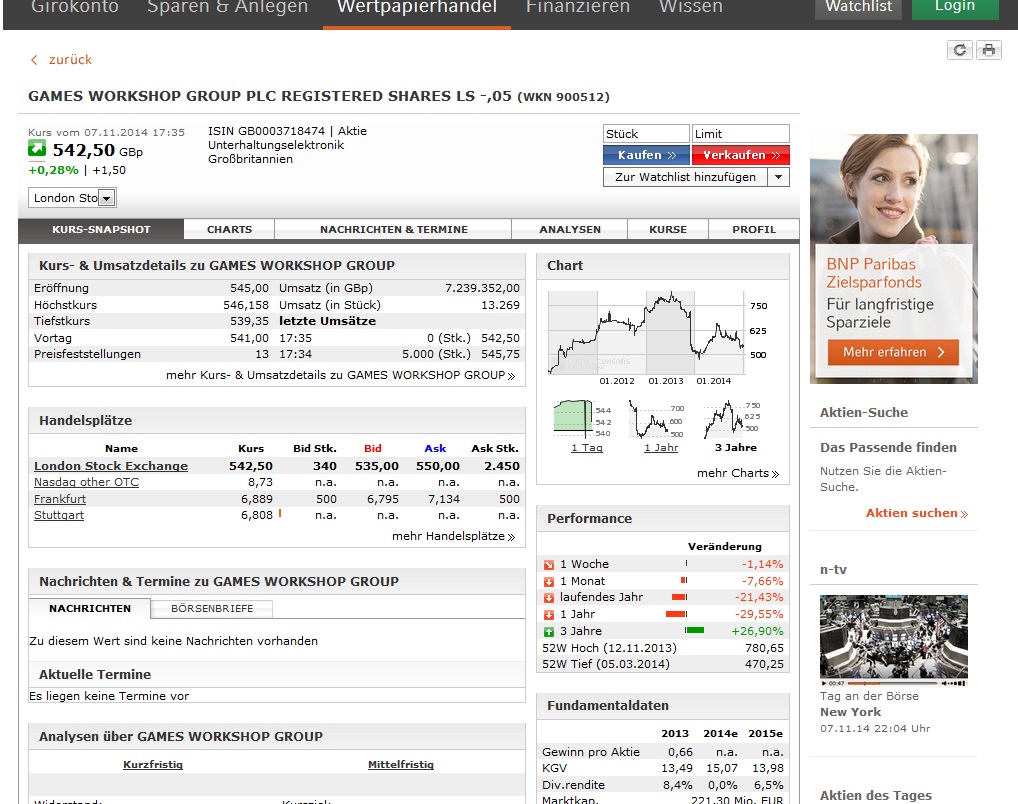Image resolution: width=1018 pixels, height=804 pixels.
Task: Select the Nachrichten sub-tab
Action: [90, 609]
